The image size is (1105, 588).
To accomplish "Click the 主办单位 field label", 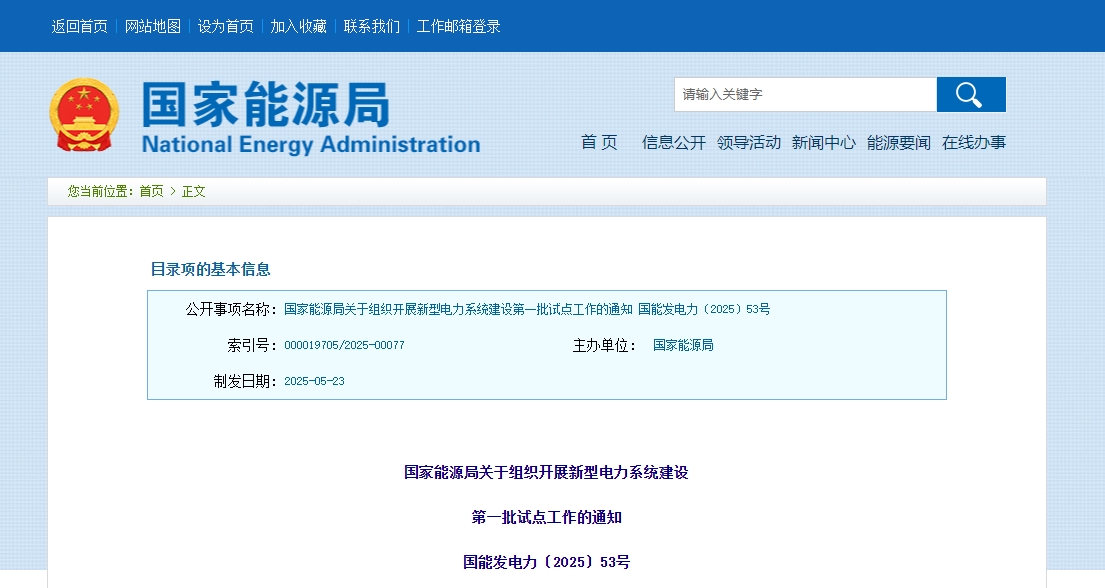I will 604,345.
